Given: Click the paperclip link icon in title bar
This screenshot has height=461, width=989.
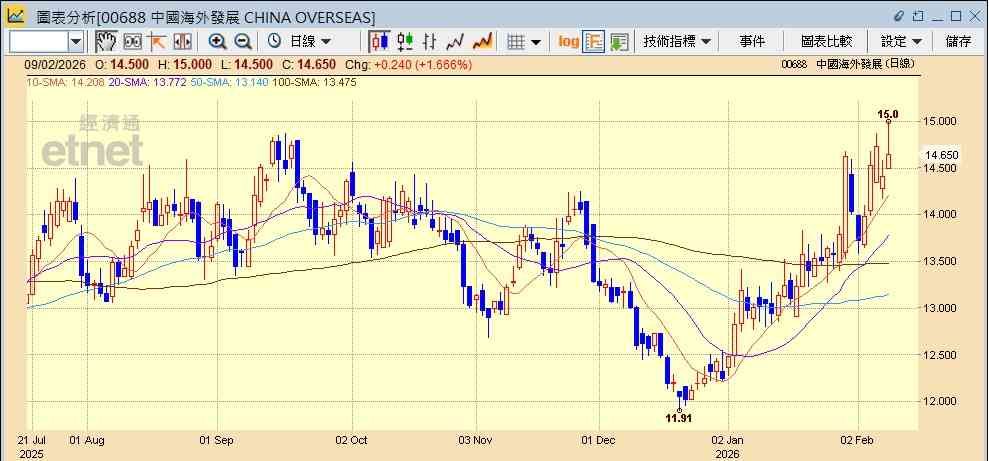Looking at the screenshot, I should (x=899, y=16).
